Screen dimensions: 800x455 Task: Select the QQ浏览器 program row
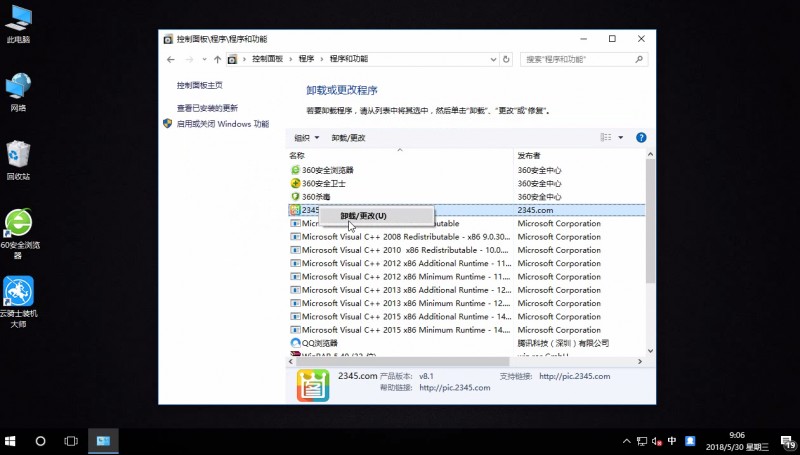(466, 343)
